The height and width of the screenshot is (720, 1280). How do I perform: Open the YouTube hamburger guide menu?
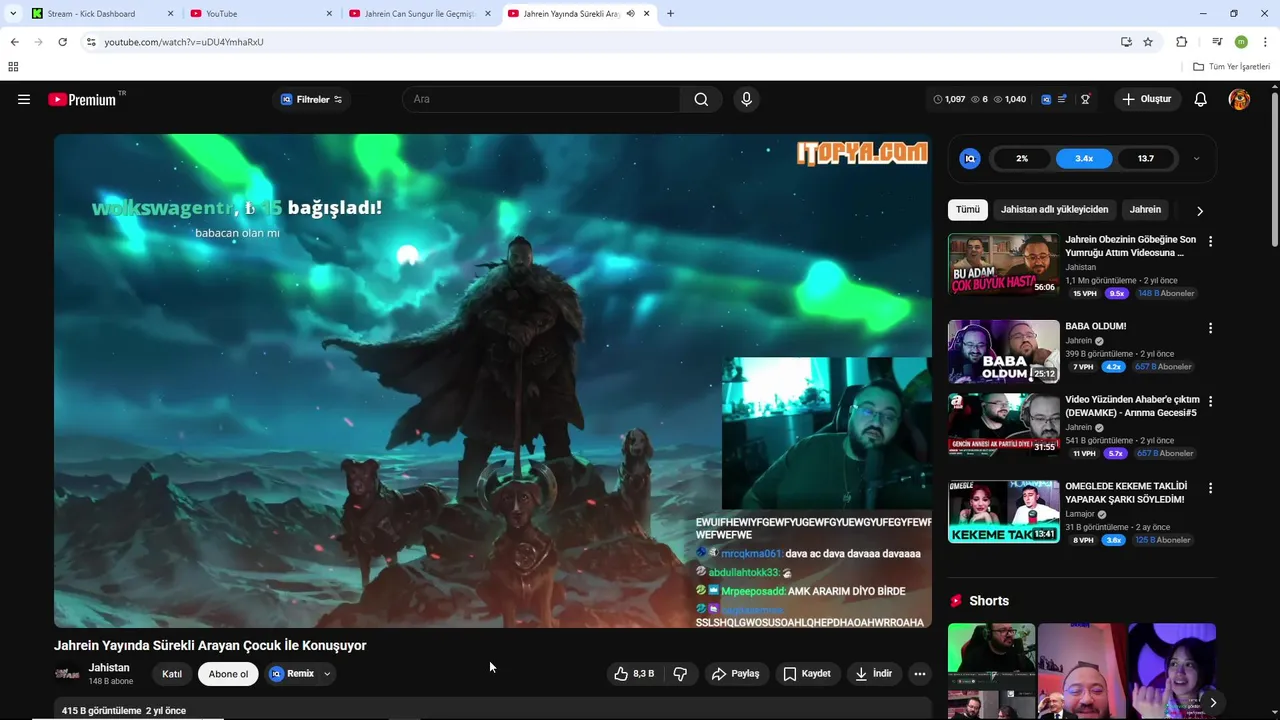pos(24,99)
